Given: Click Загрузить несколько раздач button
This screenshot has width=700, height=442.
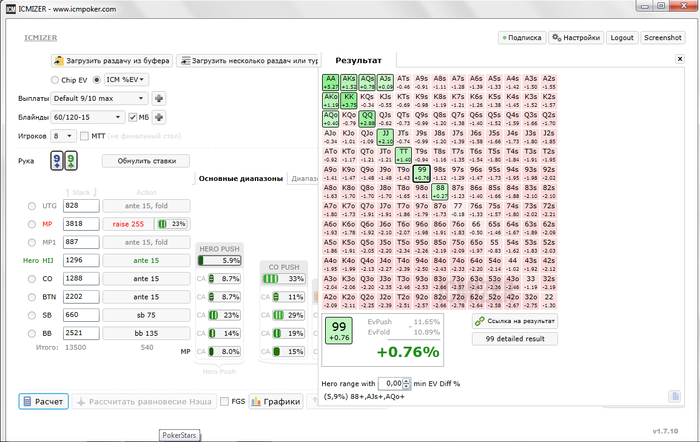Looking at the screenshot, I should [248, 61].
